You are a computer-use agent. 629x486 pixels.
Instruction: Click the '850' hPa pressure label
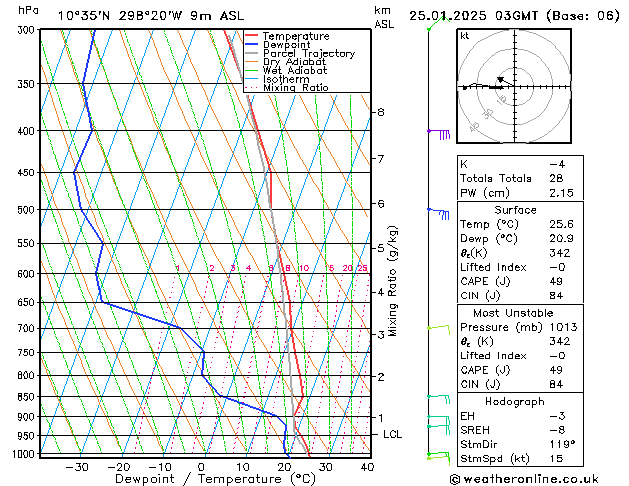click(28, 397)
